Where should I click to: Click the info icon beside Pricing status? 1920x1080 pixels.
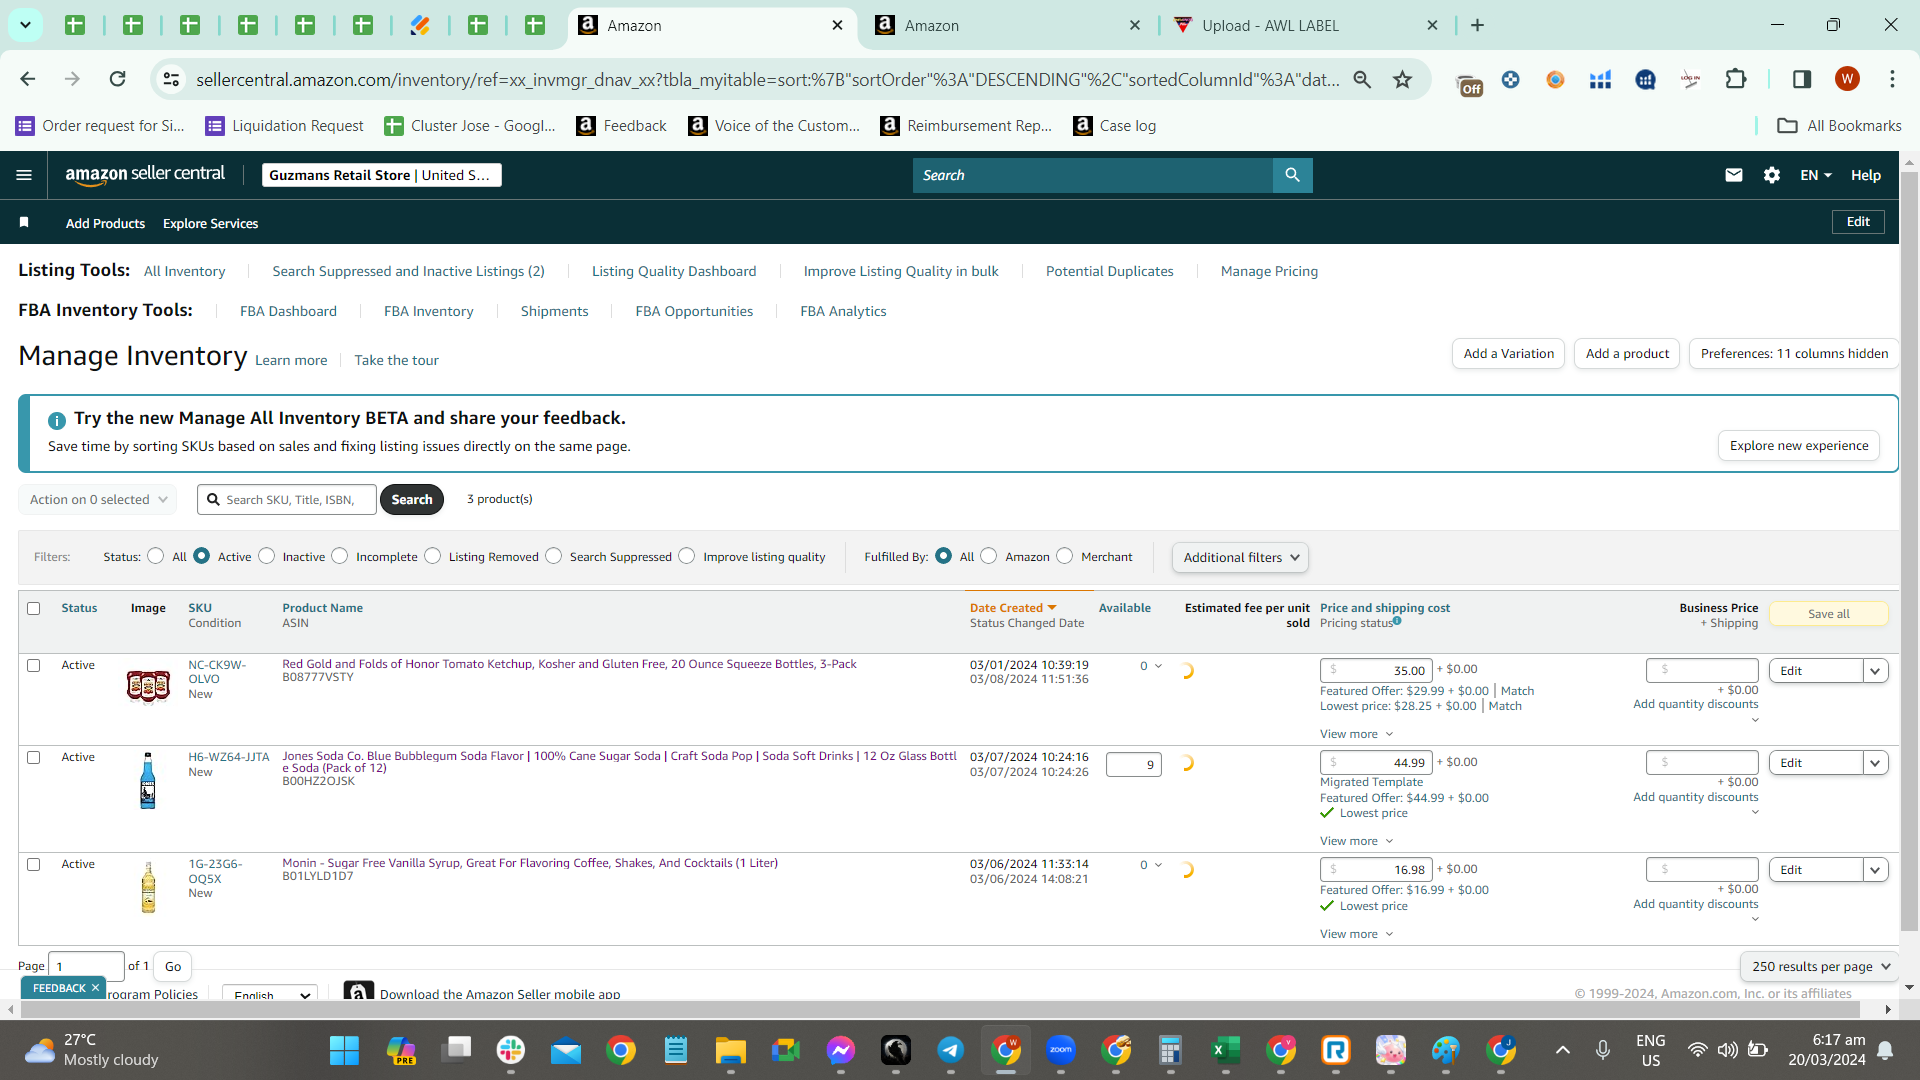[1397, 621]
